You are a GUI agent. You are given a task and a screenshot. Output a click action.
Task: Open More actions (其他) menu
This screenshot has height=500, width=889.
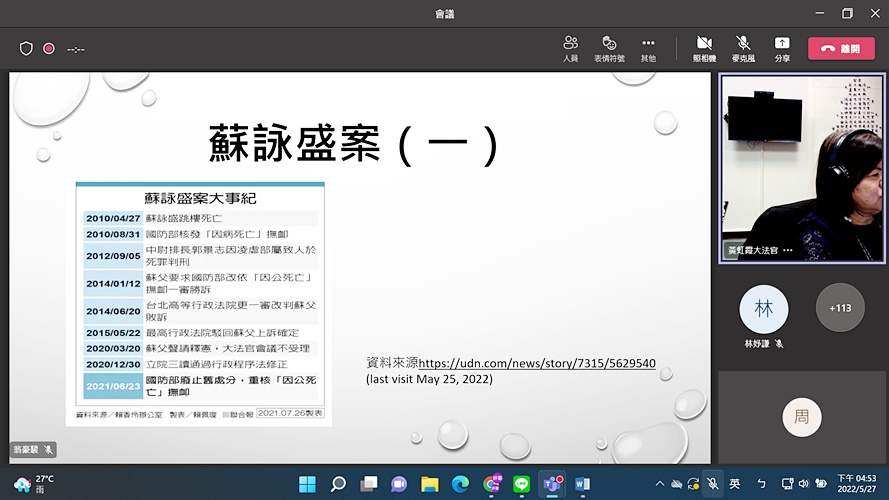pos(648,48)
